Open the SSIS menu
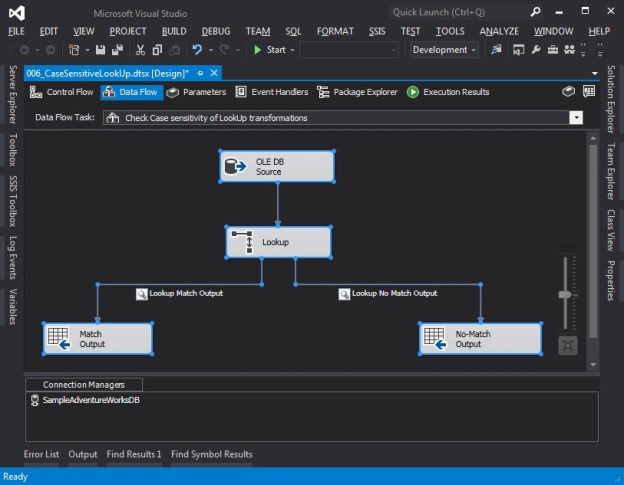The image size is (624, 485). click(x=377, y=31)
